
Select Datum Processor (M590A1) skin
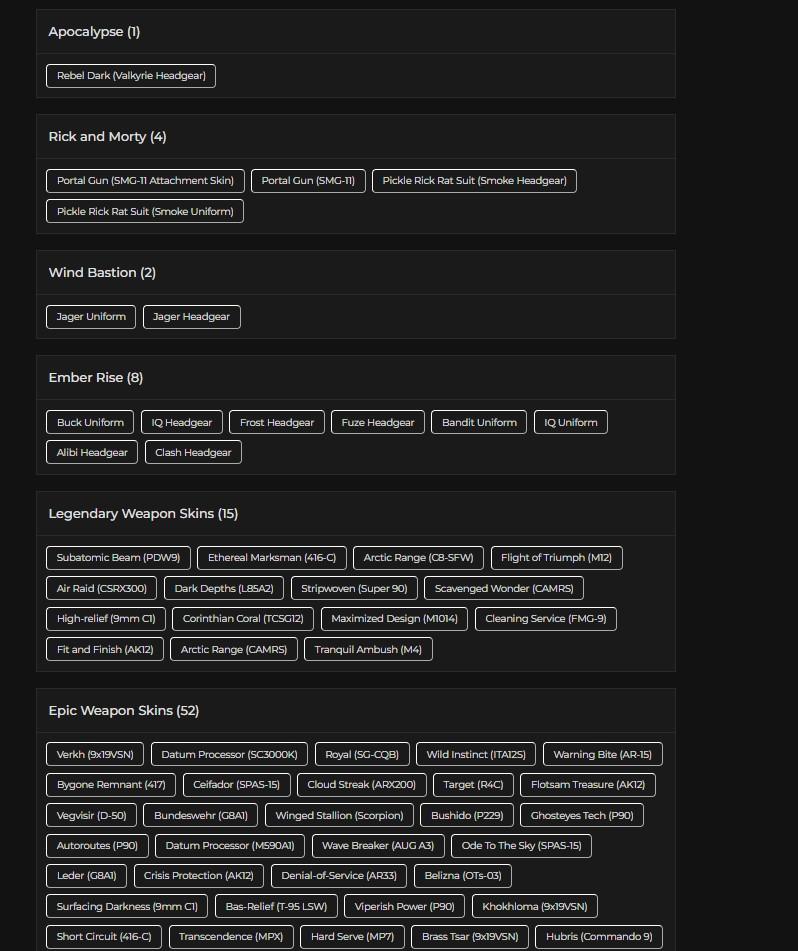click(x=229, y=845)
